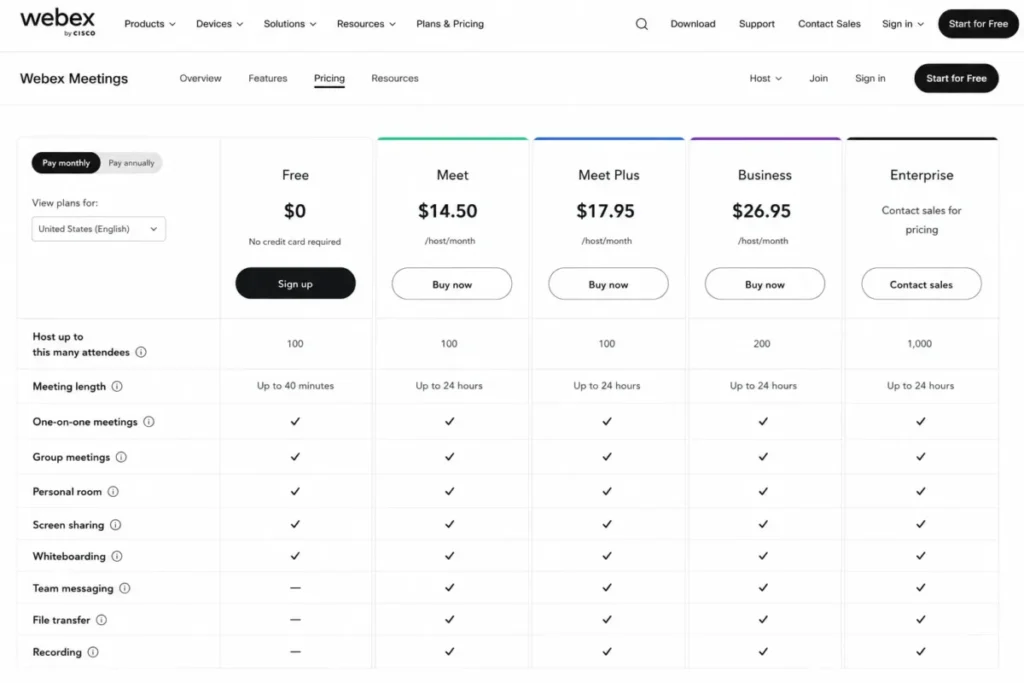The height and width of the screenshot is (683, 1024).
Task: Show info icon for File transfer
Action: tap(101, 620)
